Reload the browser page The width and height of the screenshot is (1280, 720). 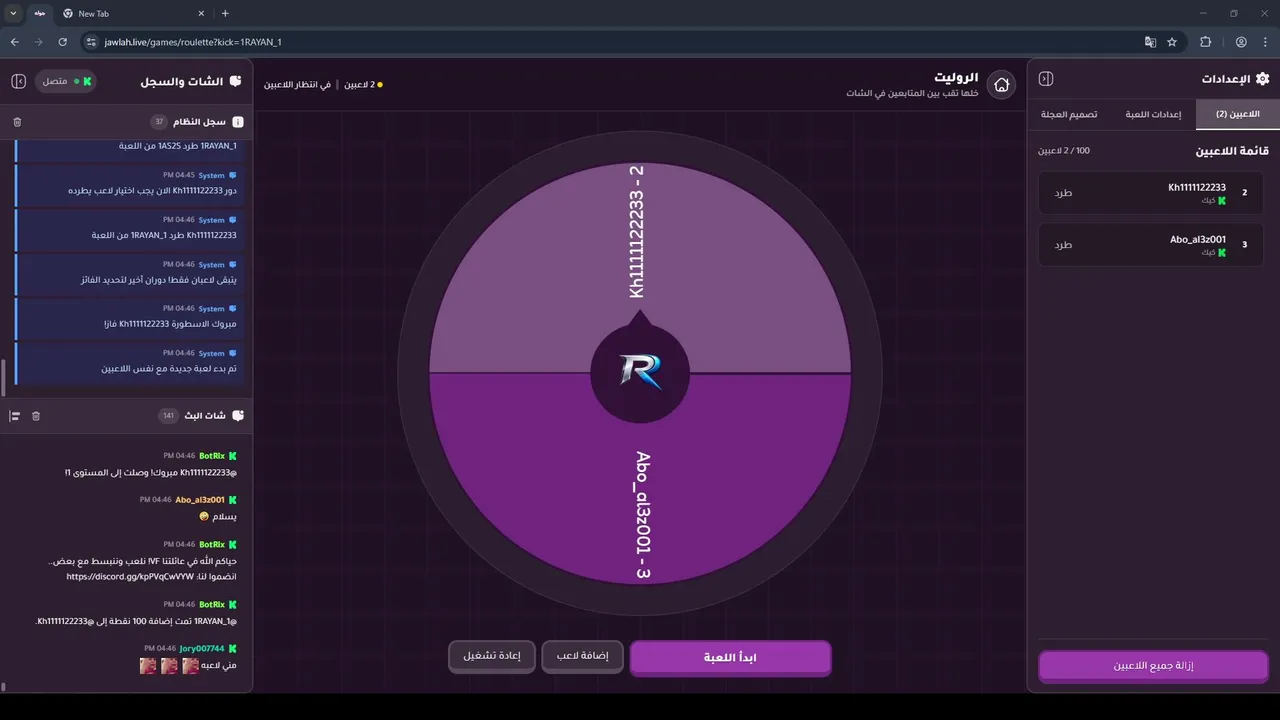point(62,42)
